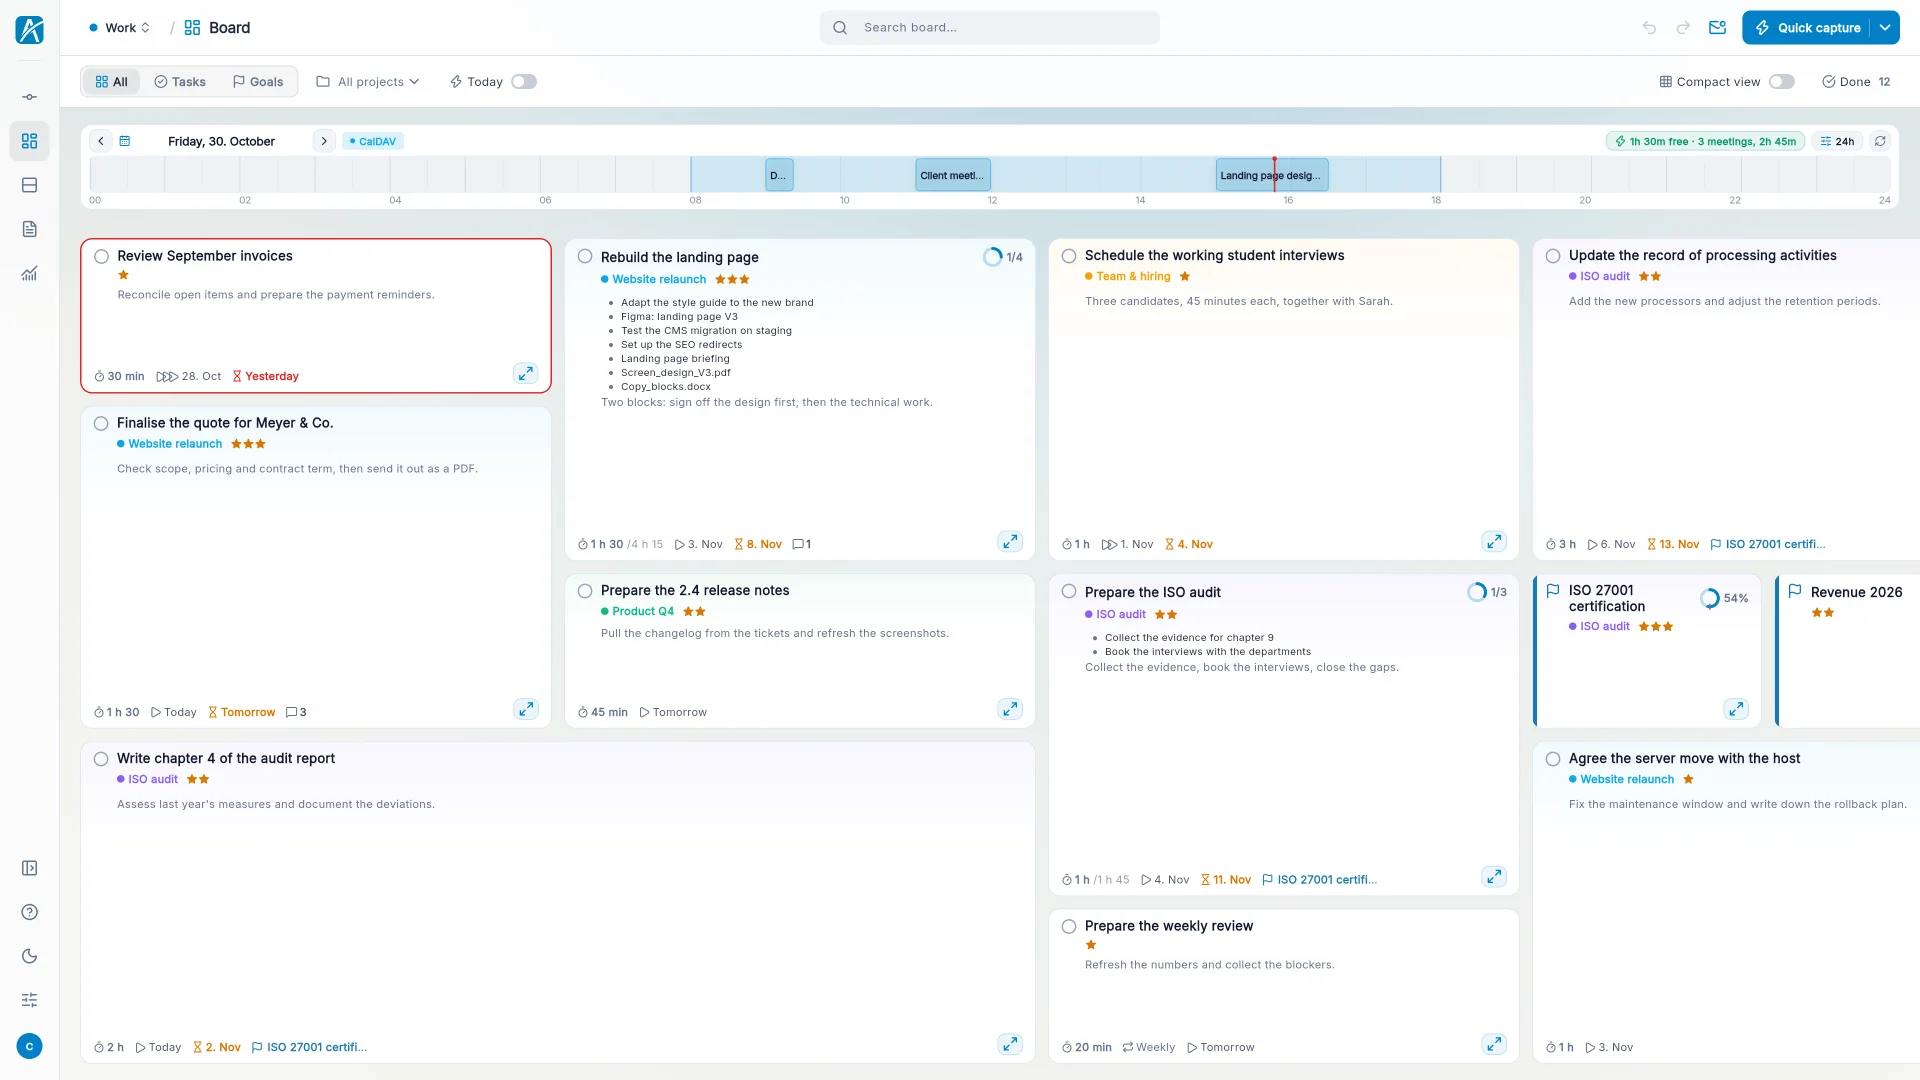Open the Quick capture dropdown arrow
Screen dimensions: 1920x1080
pos(1885,28)
